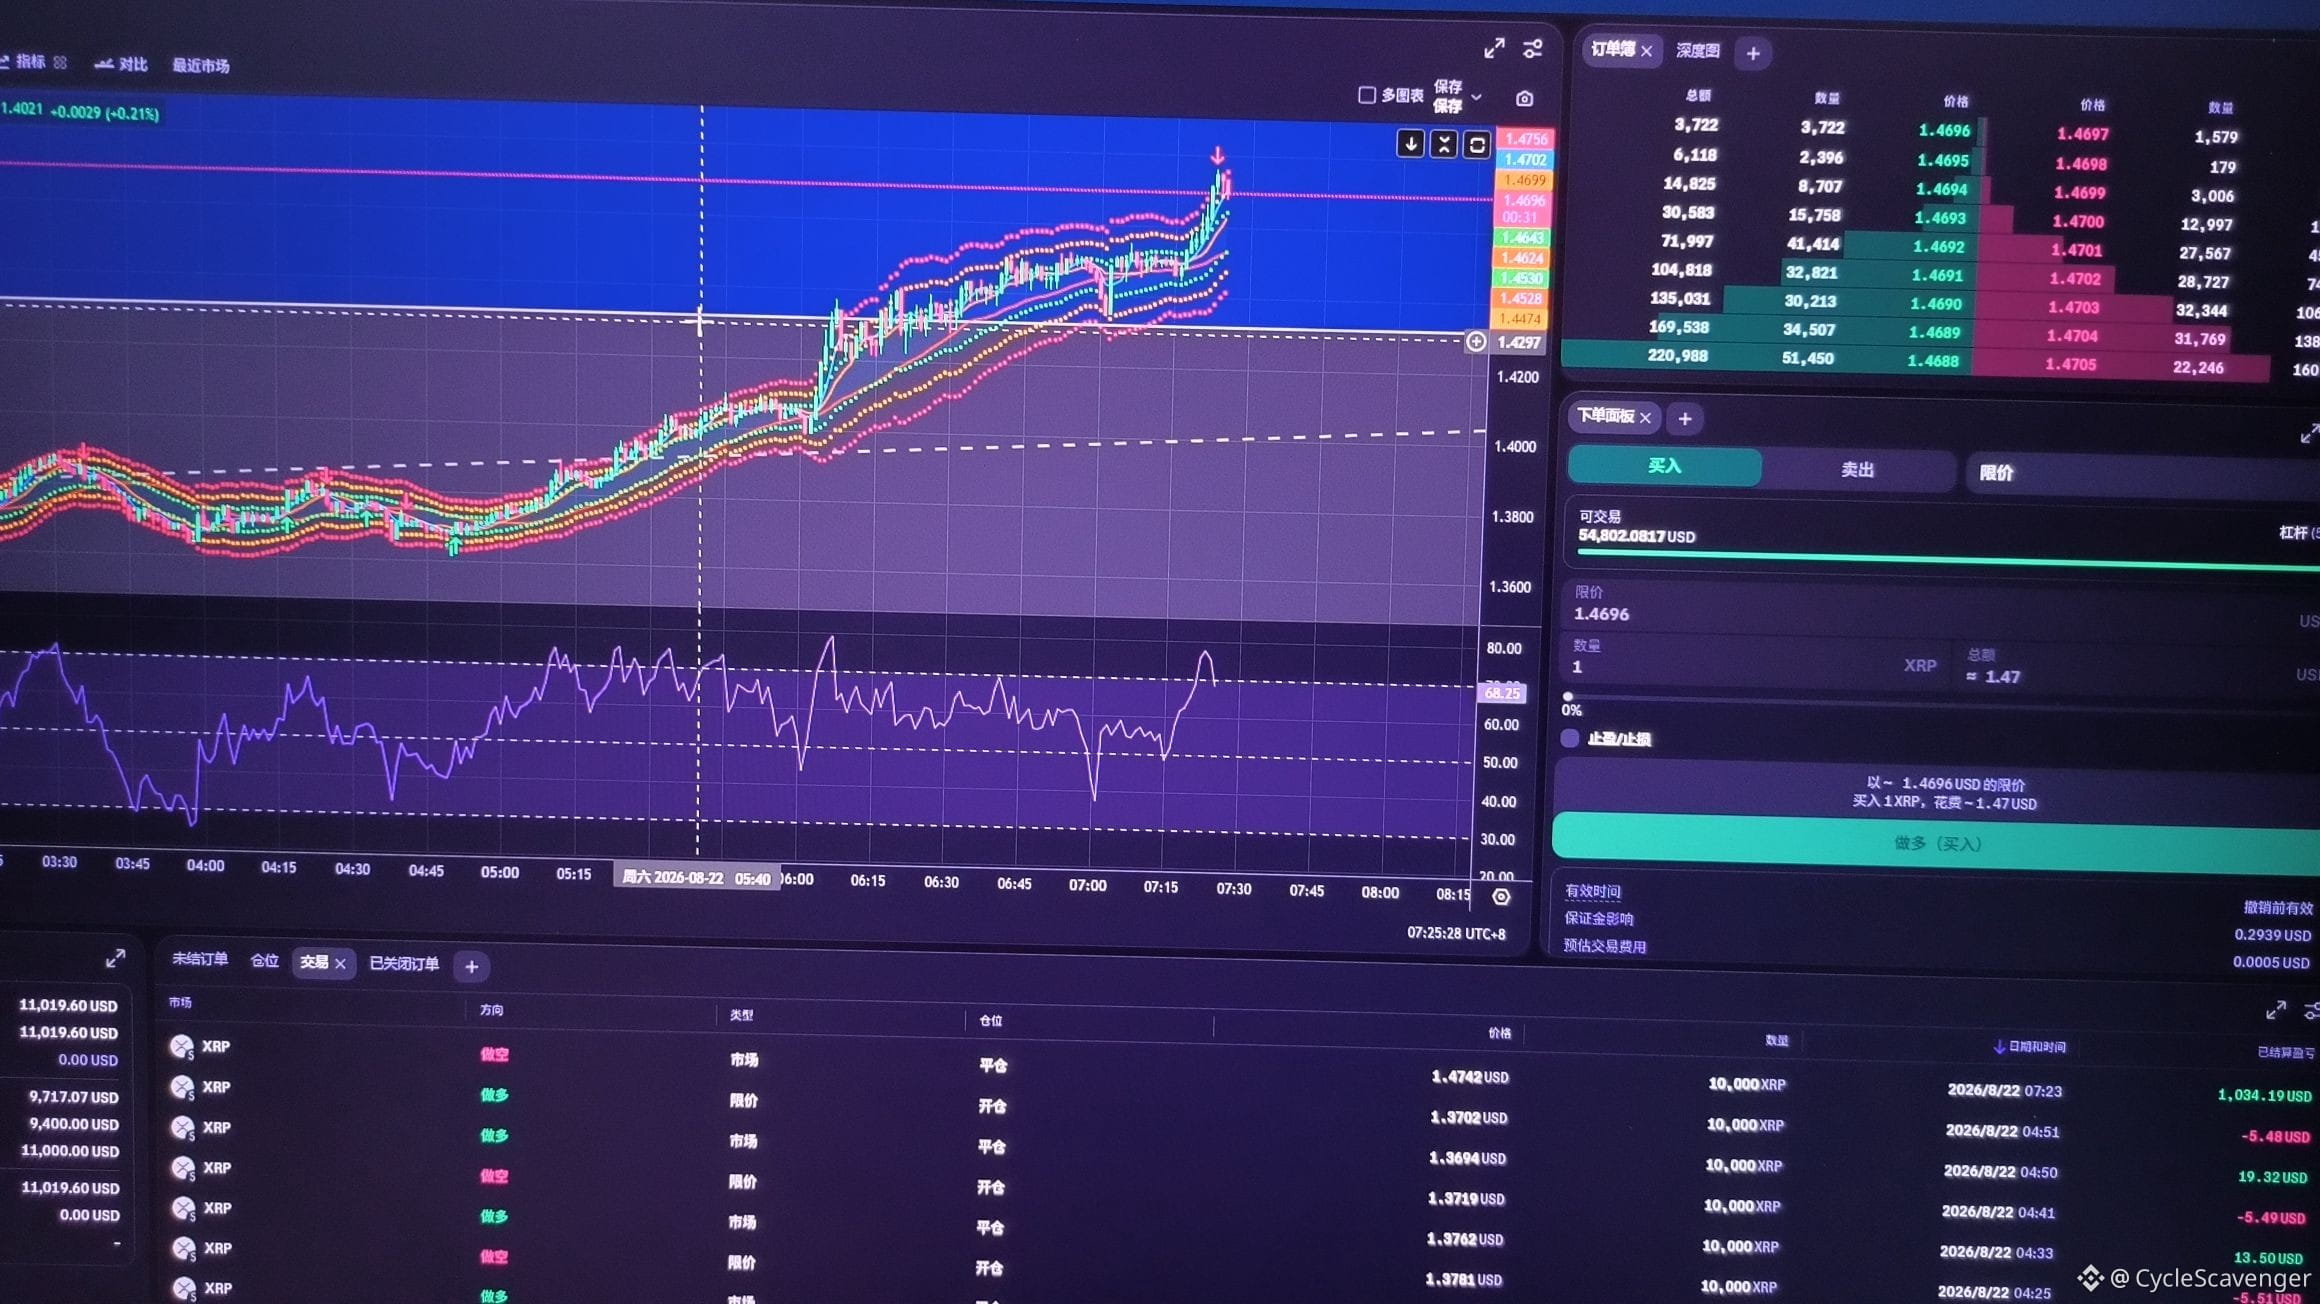2320x1304 pixels.
Task: Click XRP icon in 1.3702 USD row
Action: [182, 1087]
